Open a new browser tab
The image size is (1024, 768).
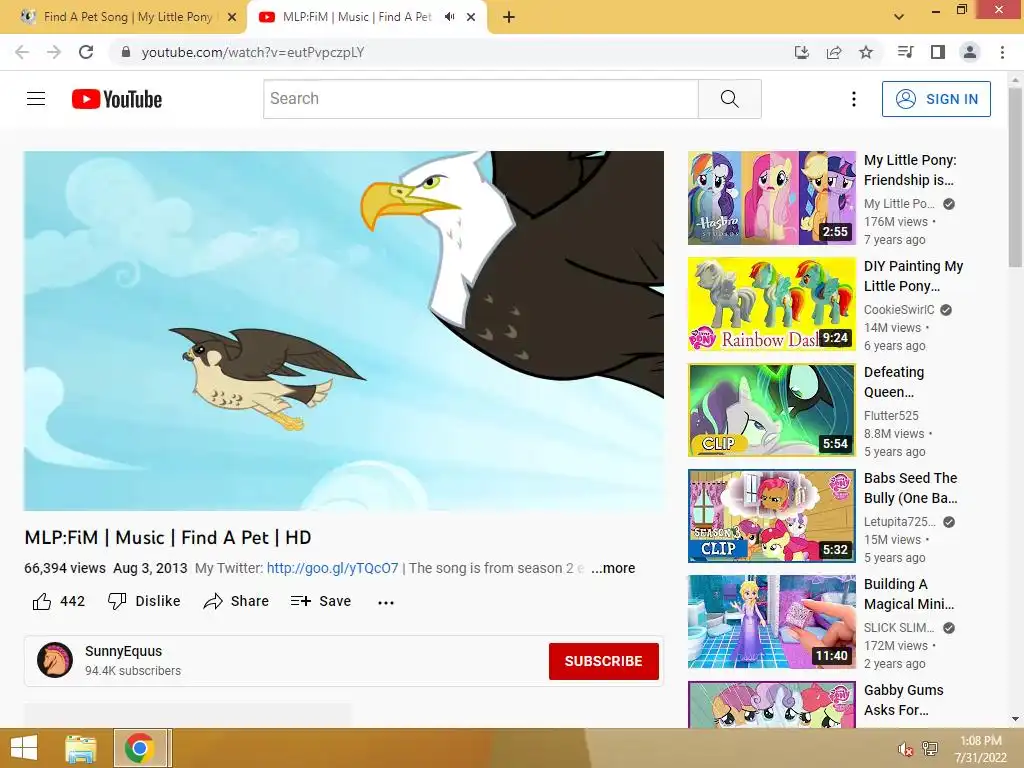coord(509,17)
